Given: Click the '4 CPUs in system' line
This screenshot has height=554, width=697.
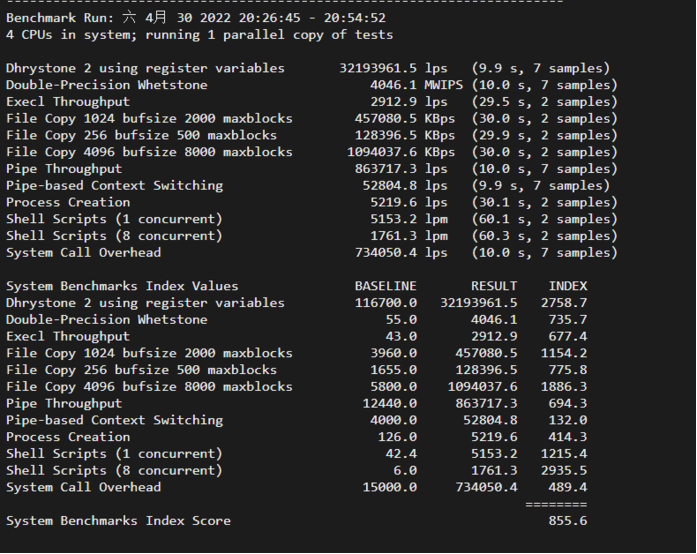Looking at the screenshot, I should (199, 35).
